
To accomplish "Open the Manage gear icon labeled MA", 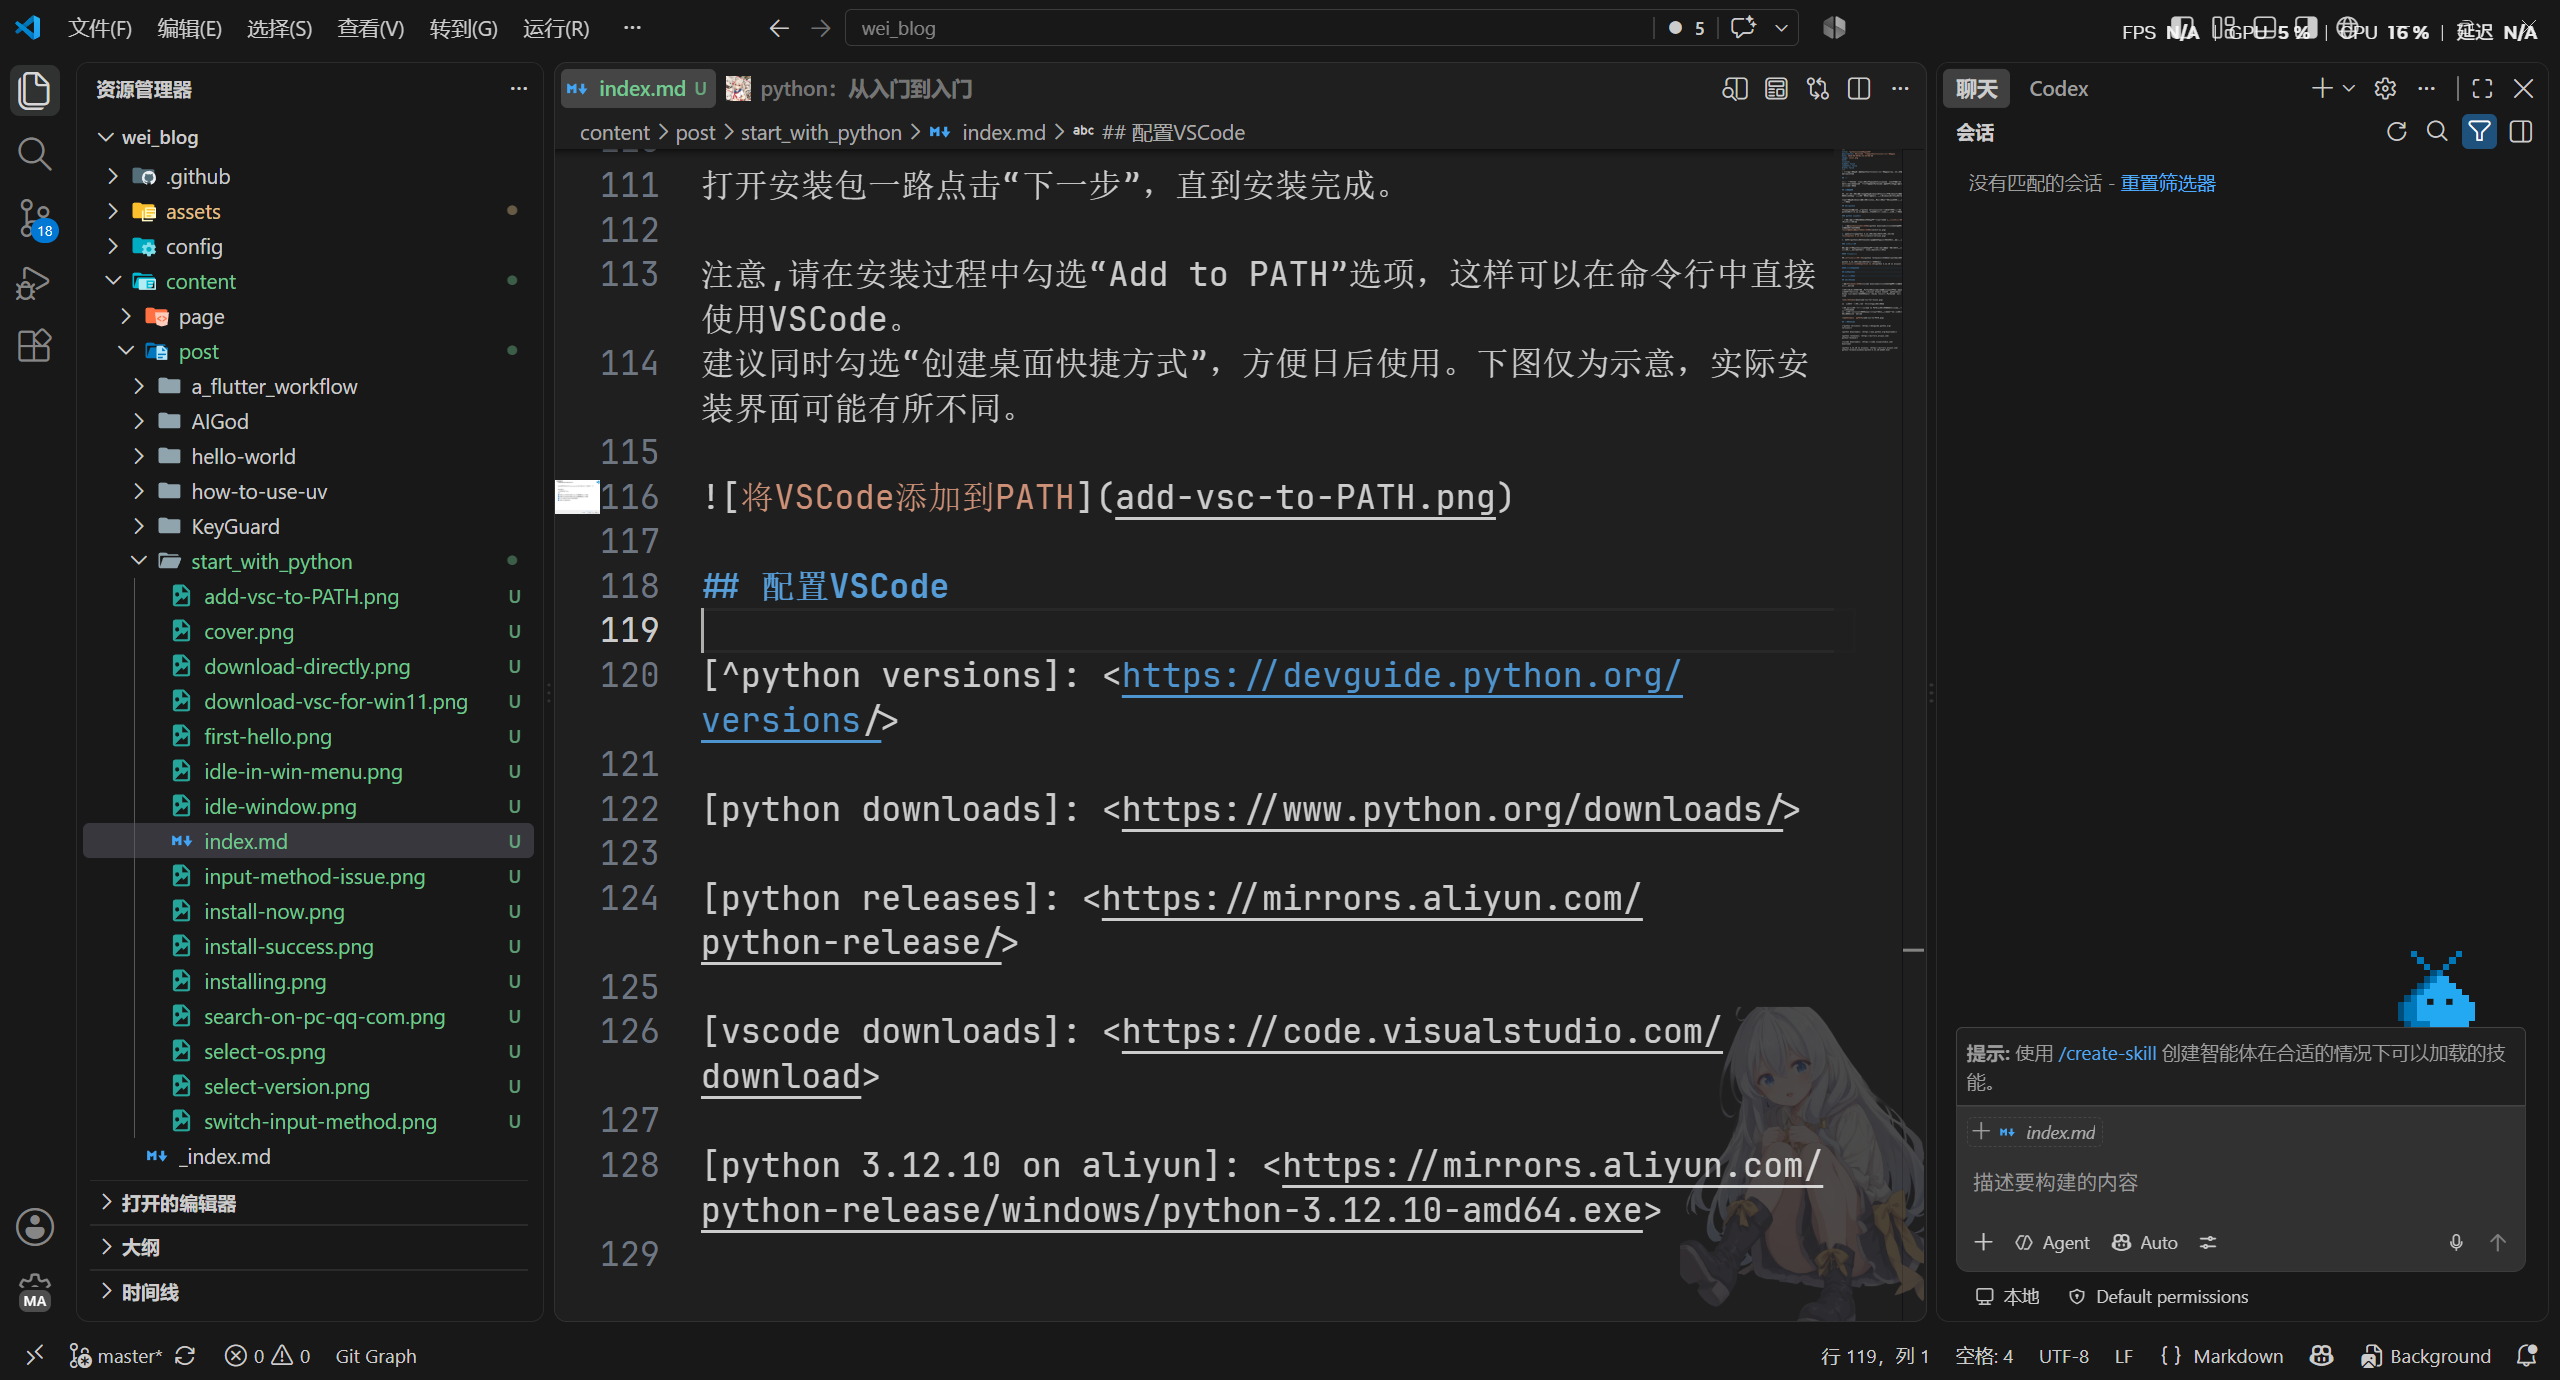I will [x=34, y=1291].
